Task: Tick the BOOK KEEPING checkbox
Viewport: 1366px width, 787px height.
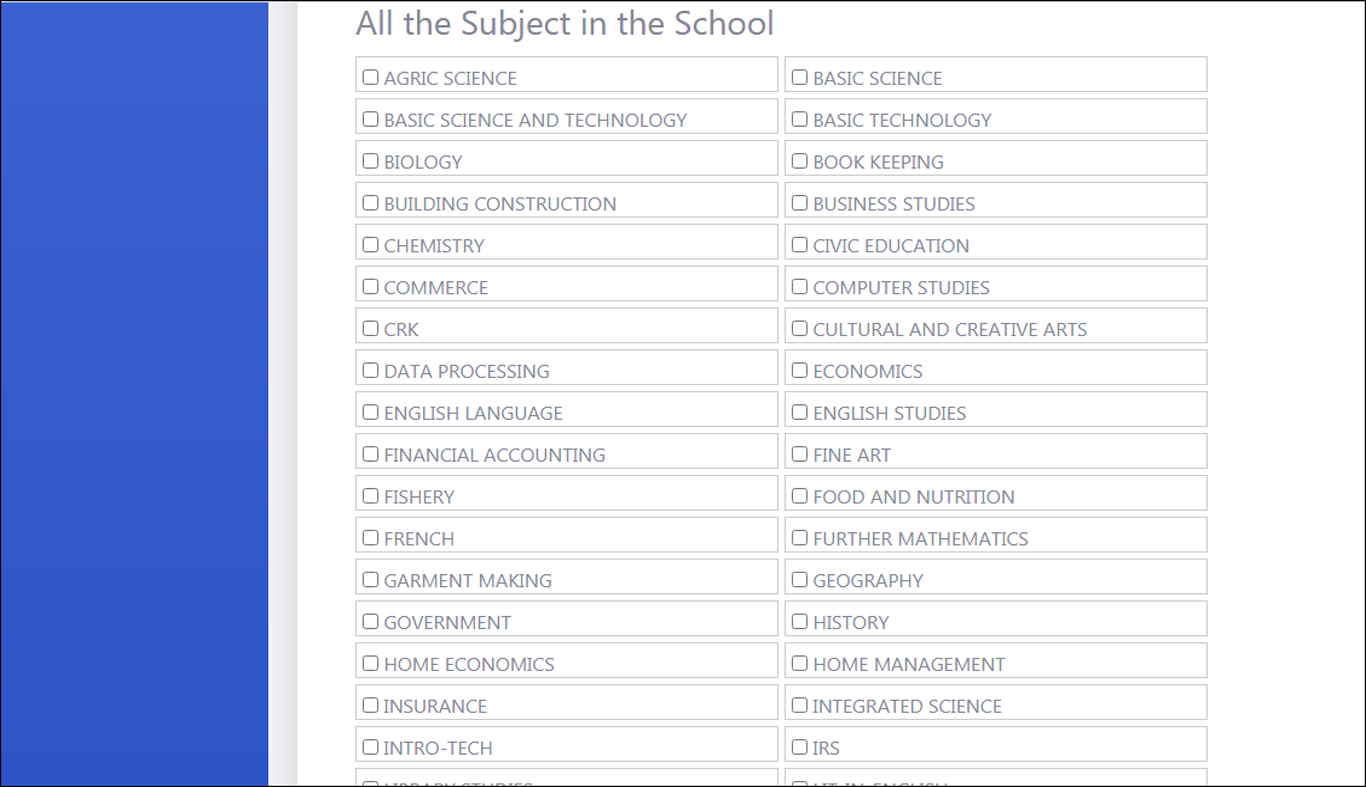Action: pos(799,161)
